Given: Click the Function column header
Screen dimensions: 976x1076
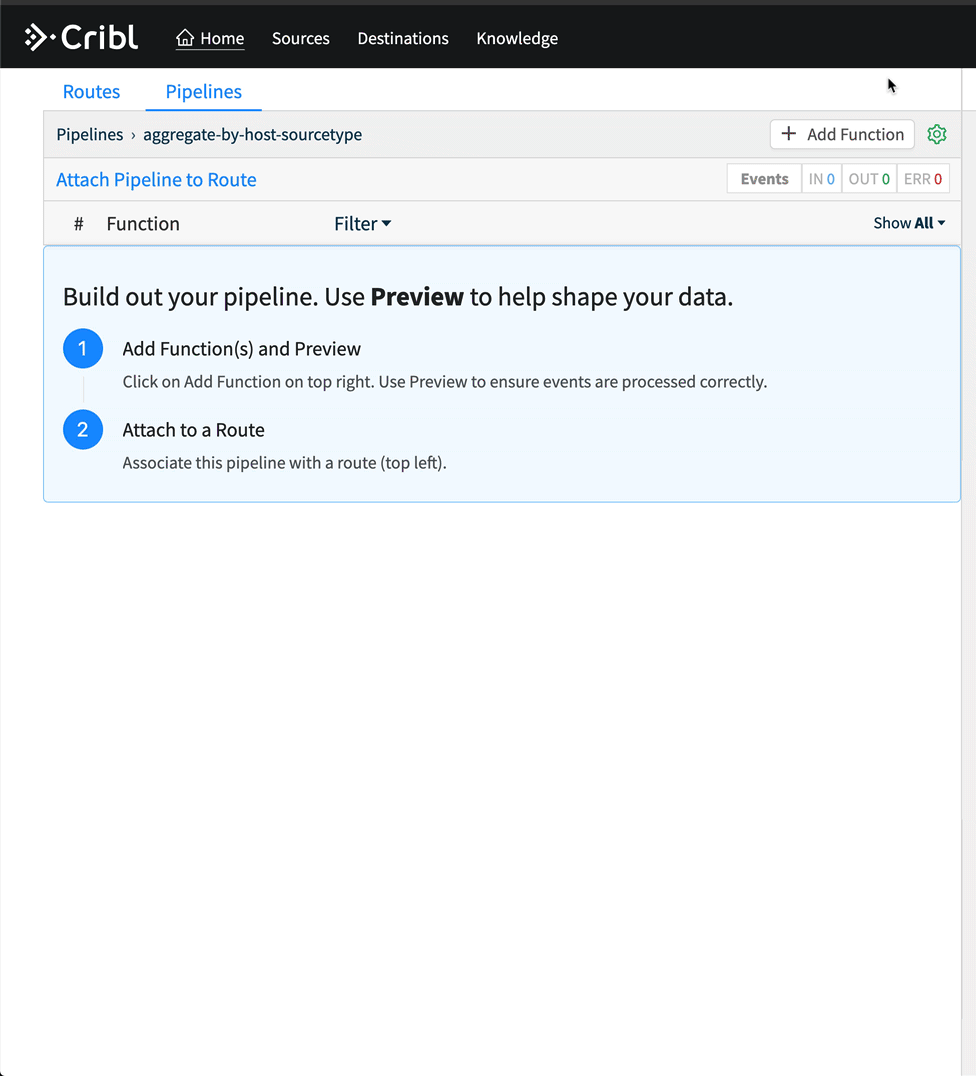Looking at the screenshot, I should point(143,224).
